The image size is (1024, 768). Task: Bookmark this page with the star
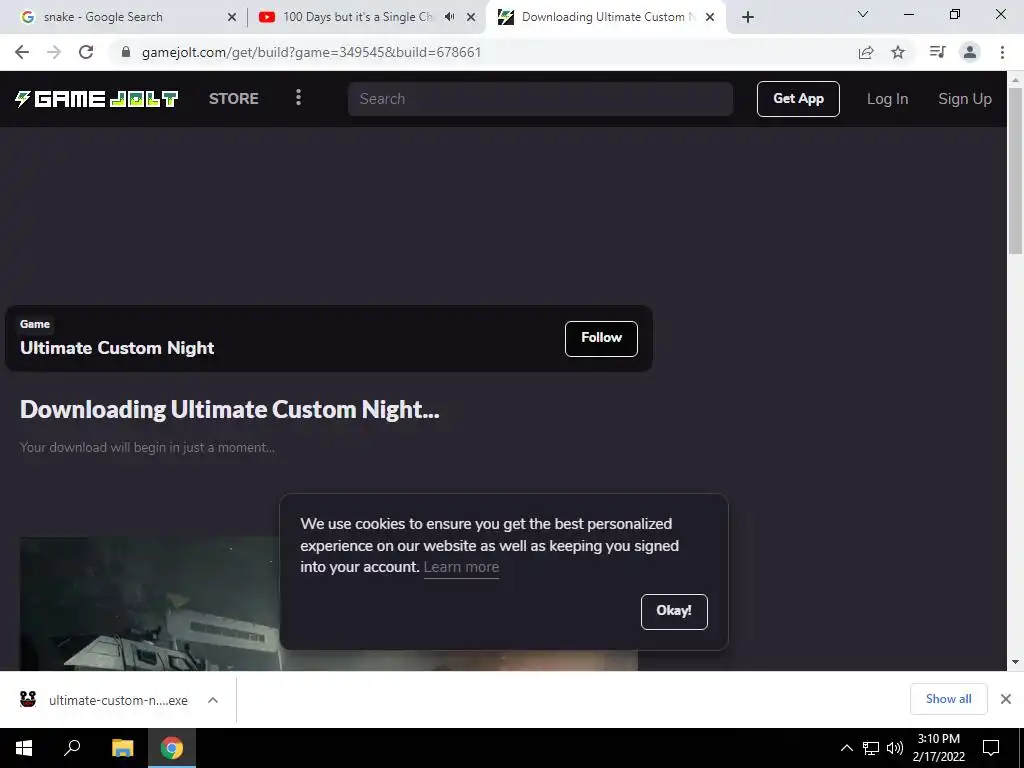click(x=898, y=52)
